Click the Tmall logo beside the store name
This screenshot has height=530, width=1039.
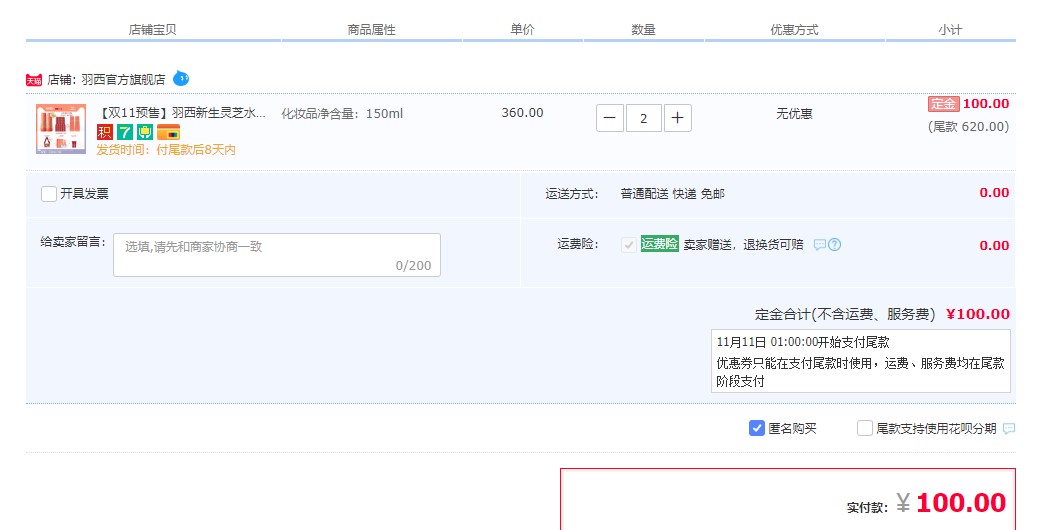34,80
